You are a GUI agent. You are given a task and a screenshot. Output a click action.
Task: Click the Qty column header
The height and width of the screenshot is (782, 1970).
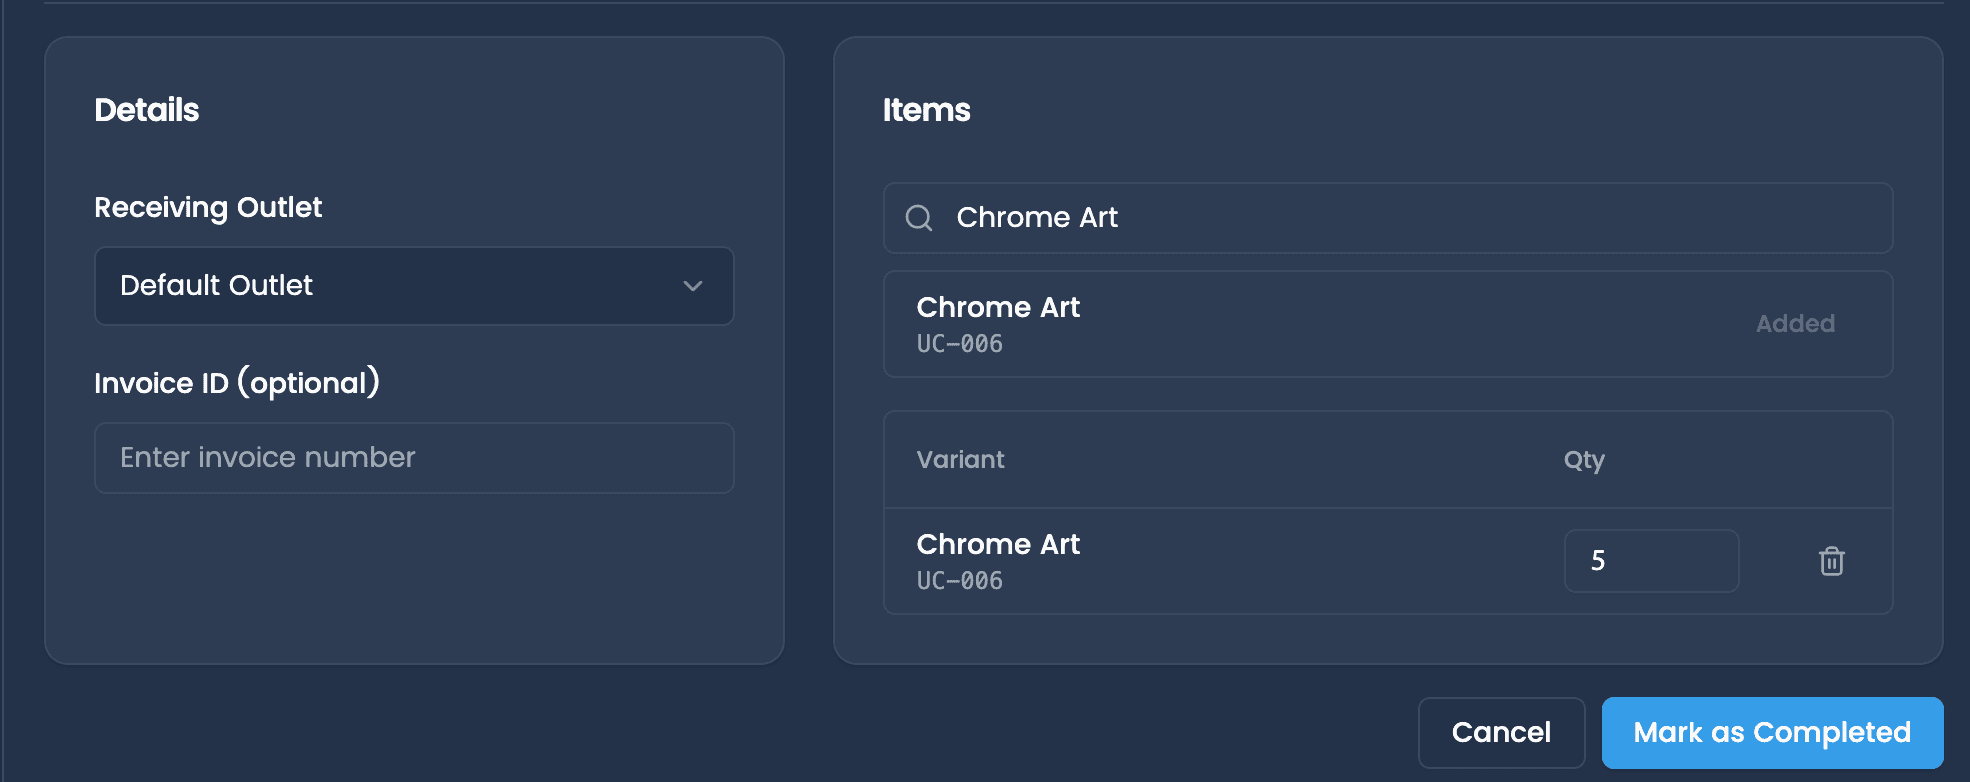1584,460
